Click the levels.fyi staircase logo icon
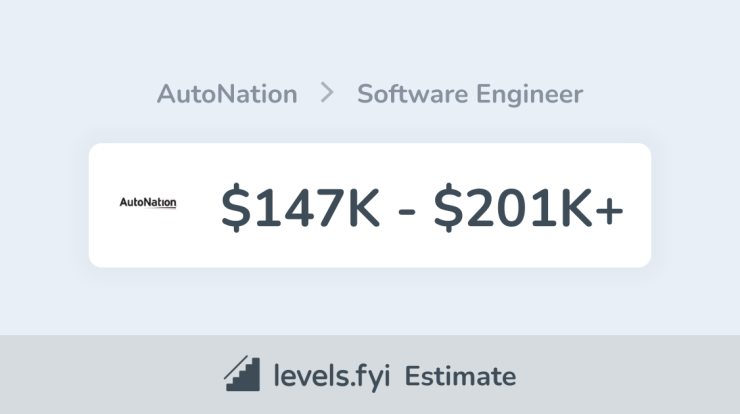 tap(242, 373)
